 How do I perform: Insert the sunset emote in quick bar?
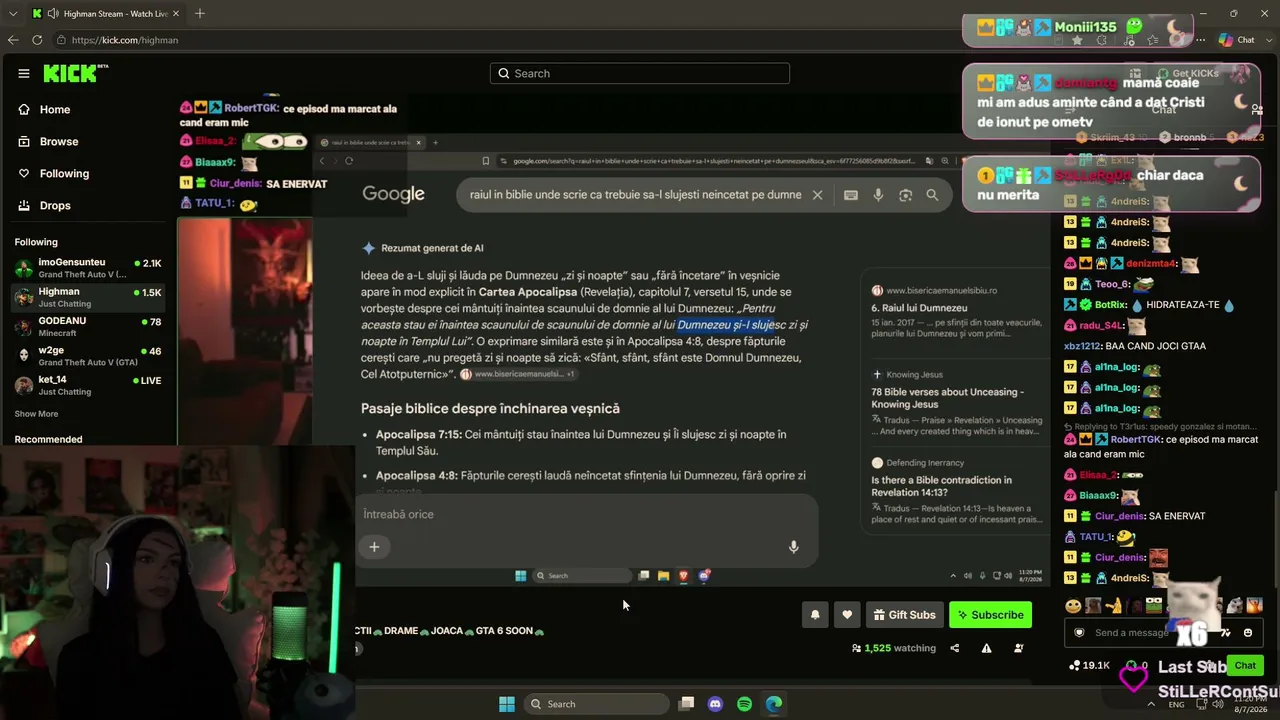(x=1255, y=605)
